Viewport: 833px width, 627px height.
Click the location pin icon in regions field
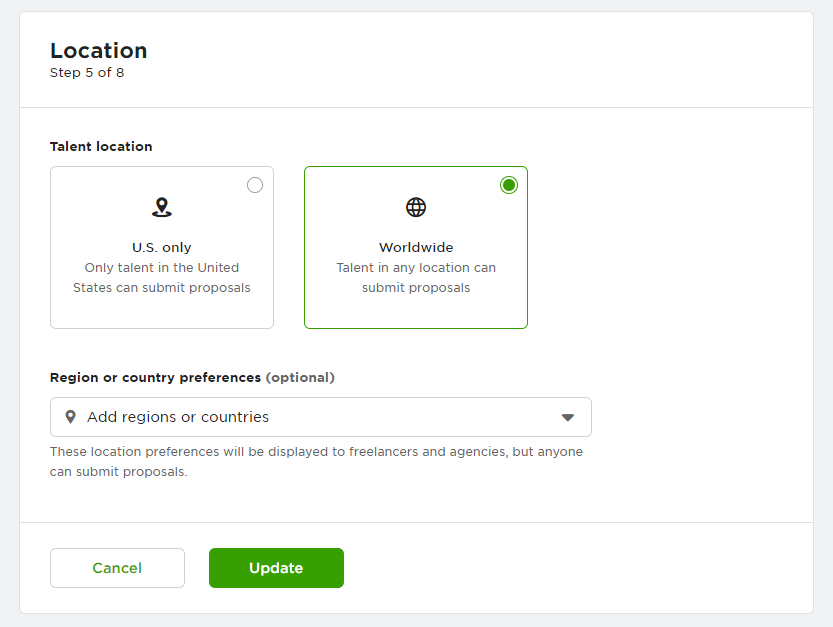(70, 417)
